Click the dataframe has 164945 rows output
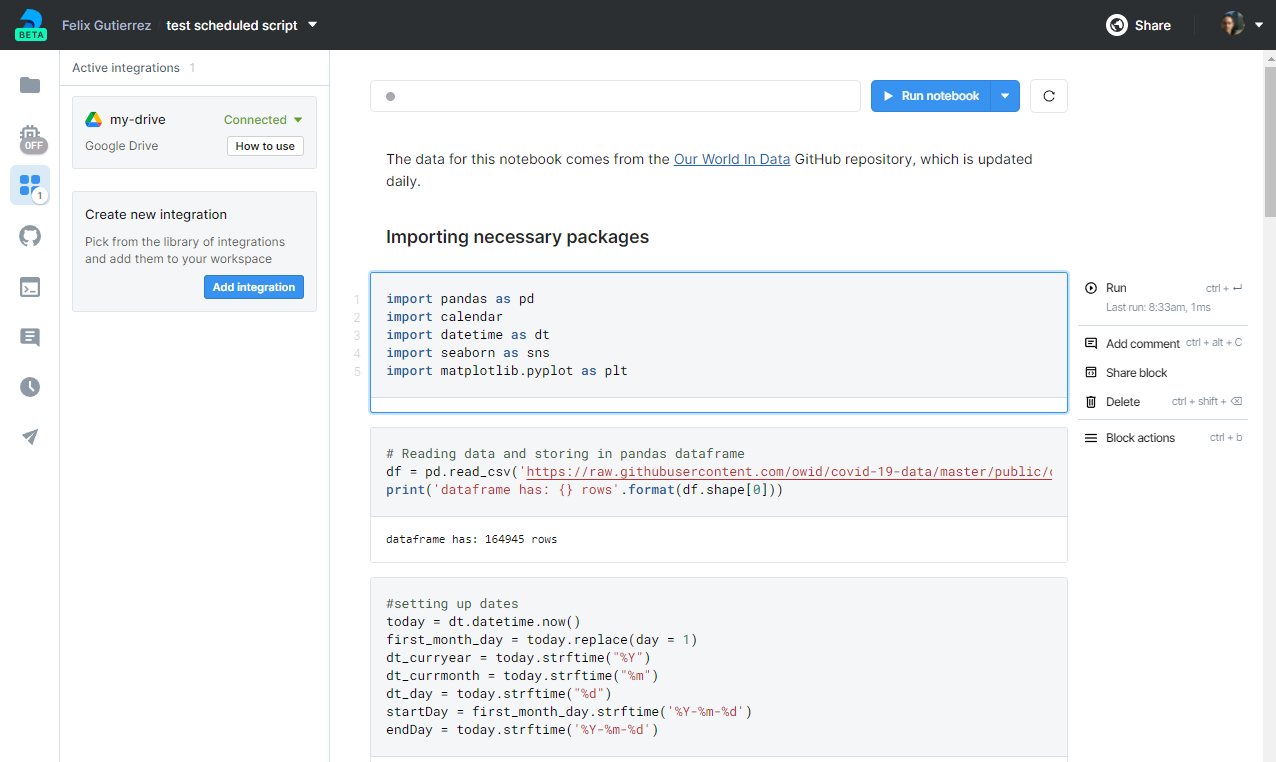 pyautogui.click(x=471, y=539)
